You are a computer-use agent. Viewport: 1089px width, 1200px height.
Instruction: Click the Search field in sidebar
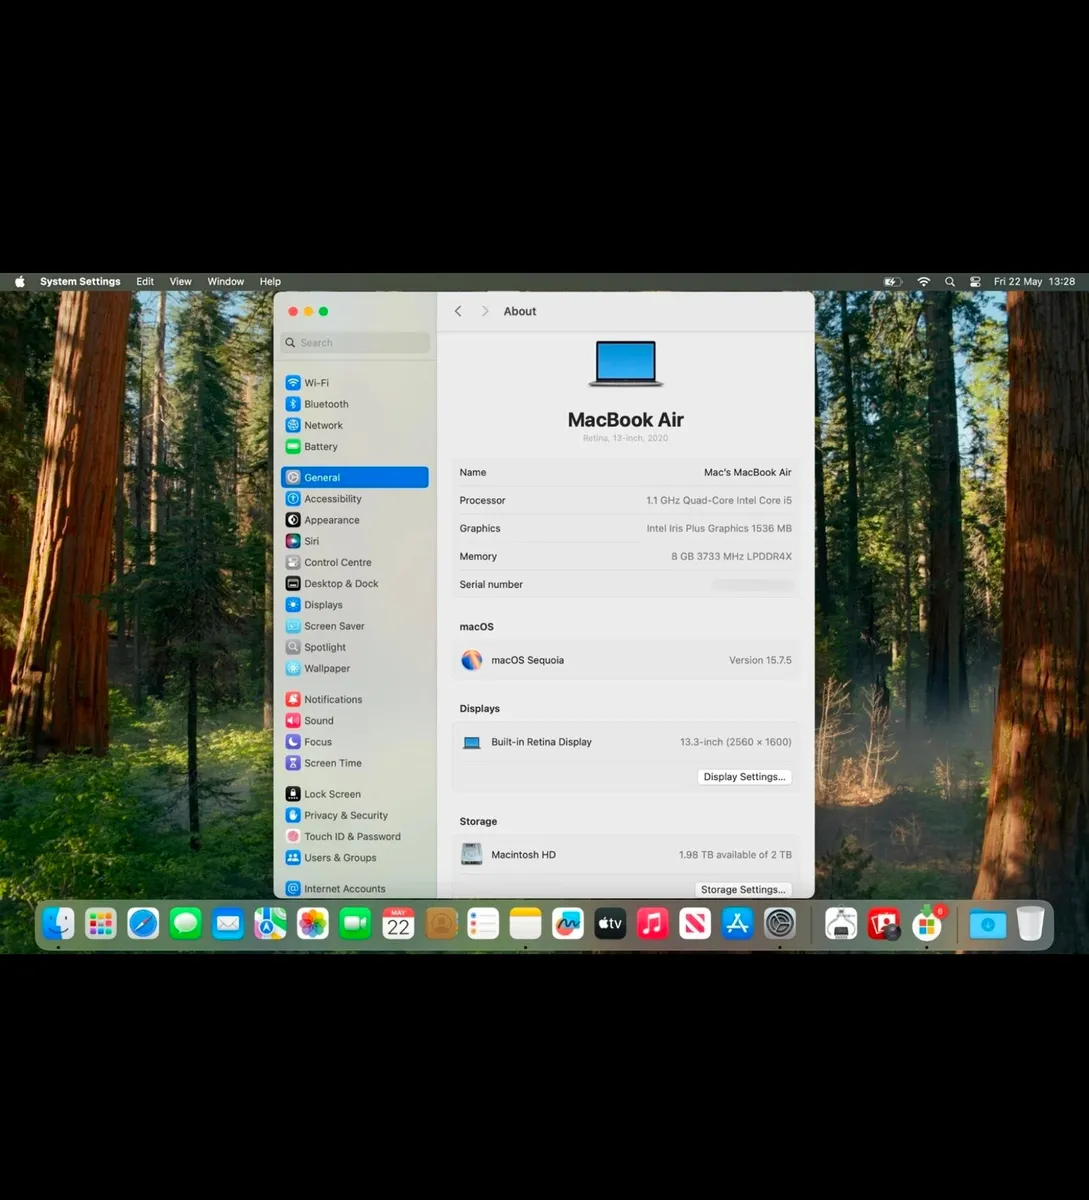click(x=355, y=343)
